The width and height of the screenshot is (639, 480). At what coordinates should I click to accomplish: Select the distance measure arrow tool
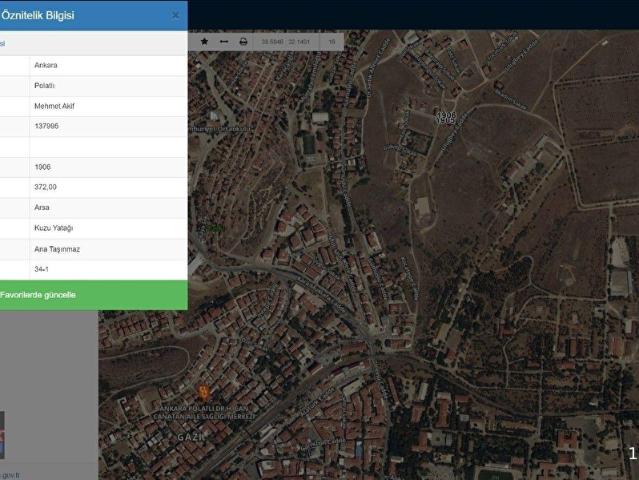[223, 42]
